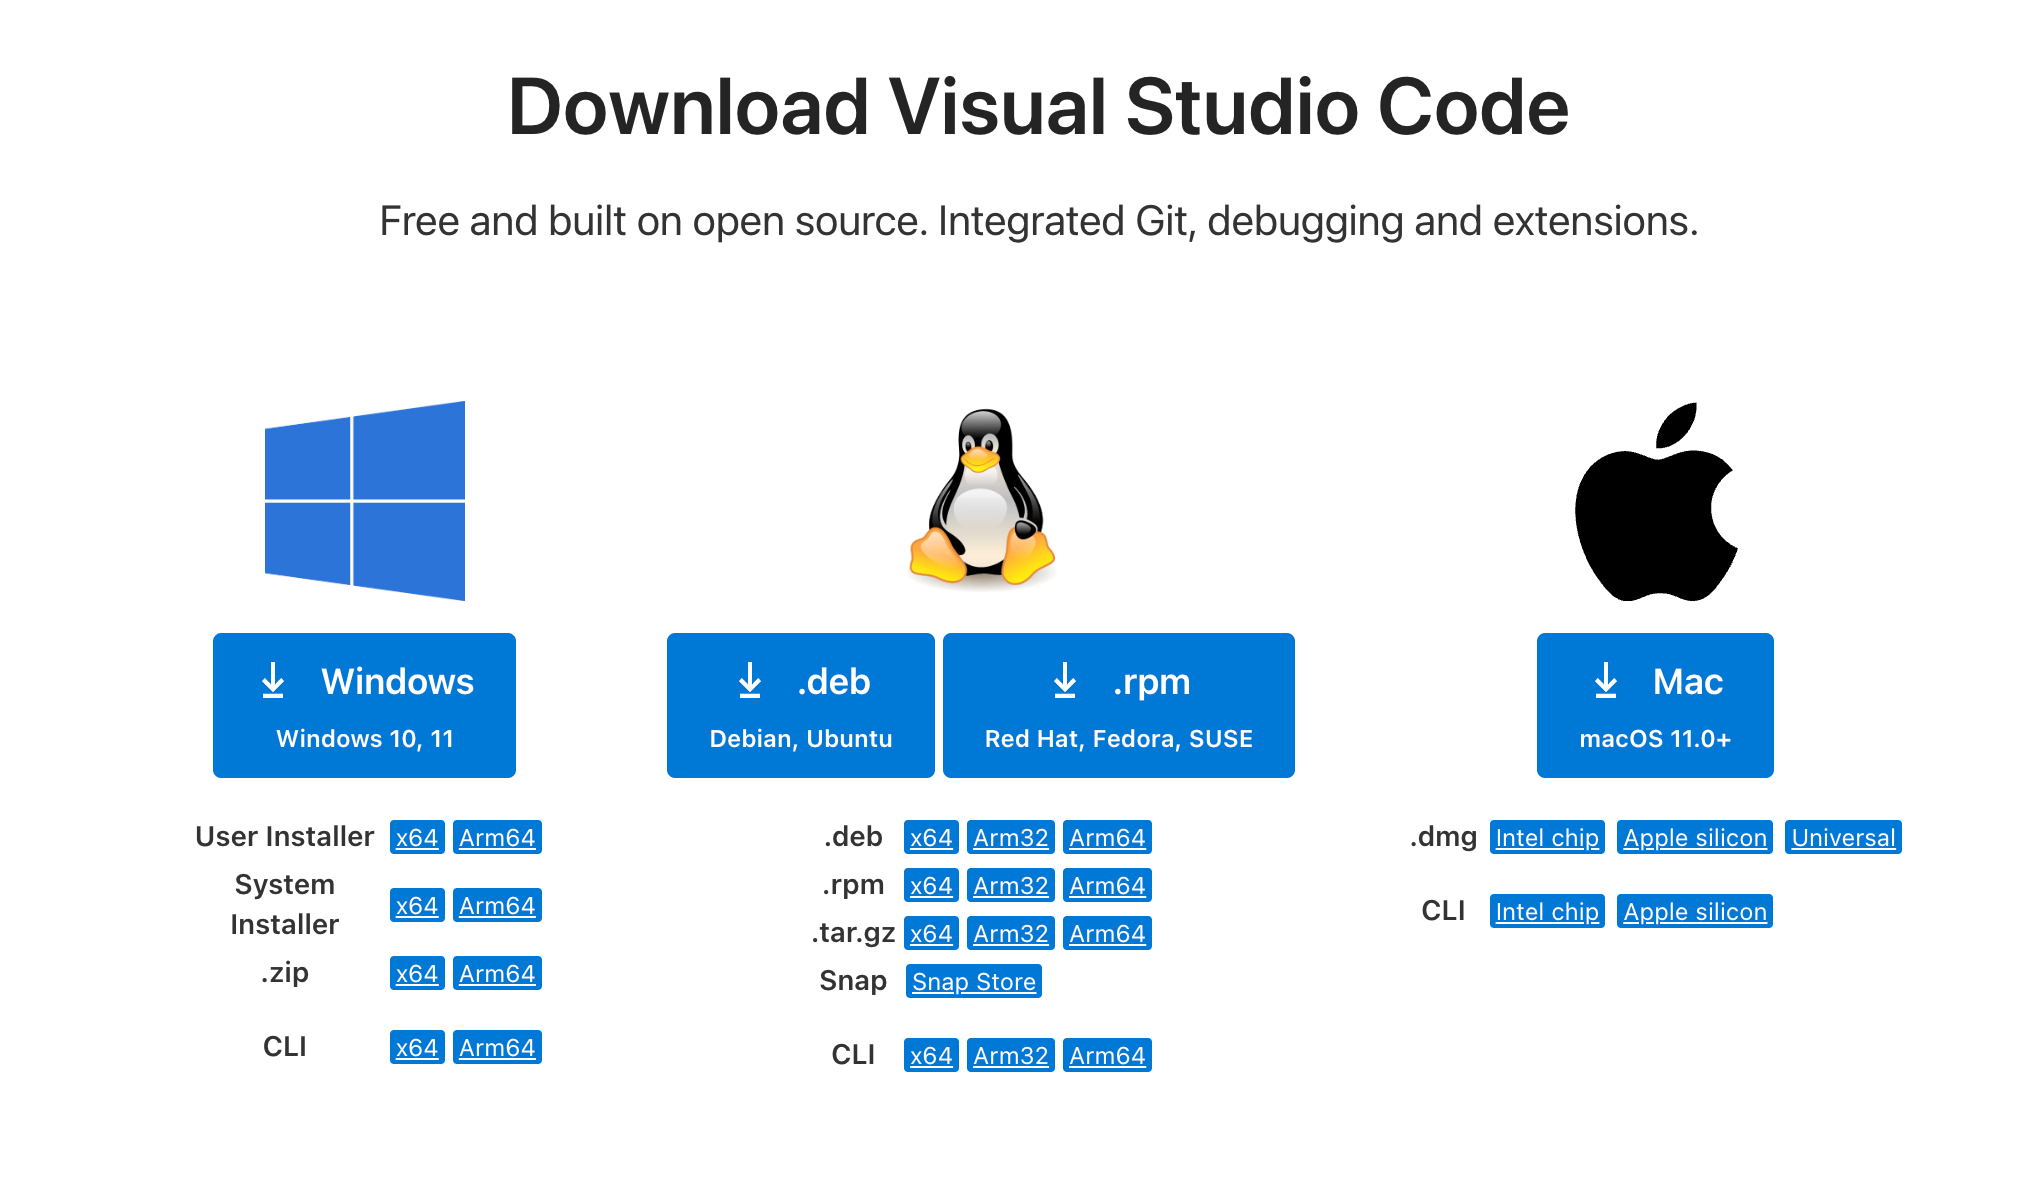Image resolution: width=2044 pixels, height=1184 pixels.
Task: Download Windows CLI x64
Action: point(417,1047)
